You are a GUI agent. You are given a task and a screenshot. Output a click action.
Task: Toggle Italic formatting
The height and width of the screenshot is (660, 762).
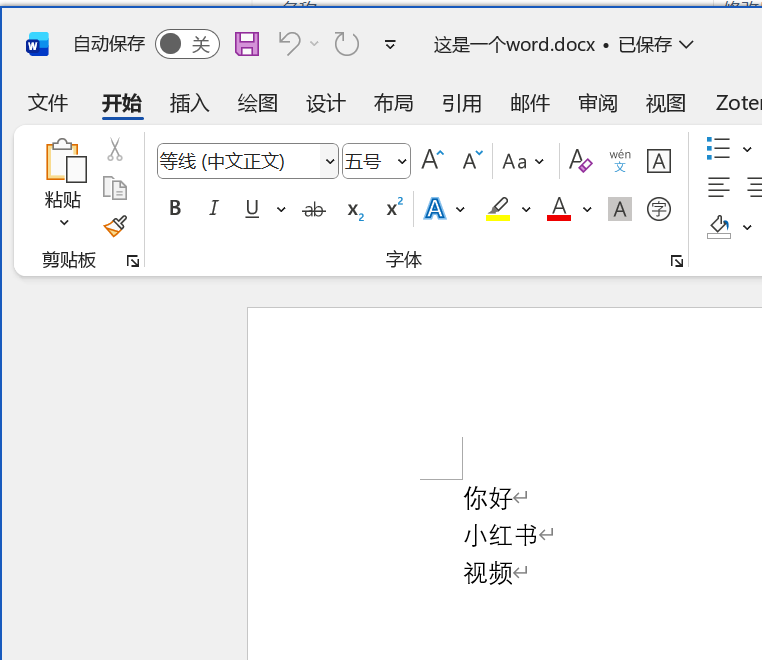[213, 209]
